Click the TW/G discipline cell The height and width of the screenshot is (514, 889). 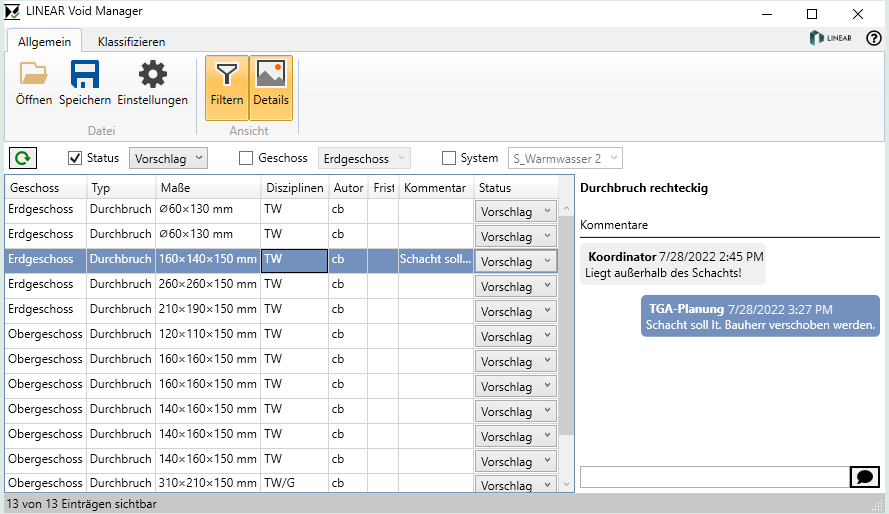pos(295,483)
